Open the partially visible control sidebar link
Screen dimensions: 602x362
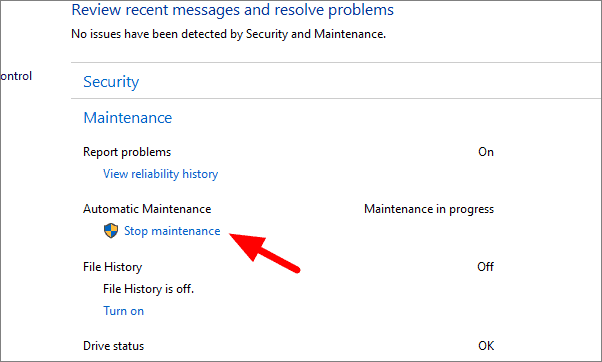[x=16, y=76]
